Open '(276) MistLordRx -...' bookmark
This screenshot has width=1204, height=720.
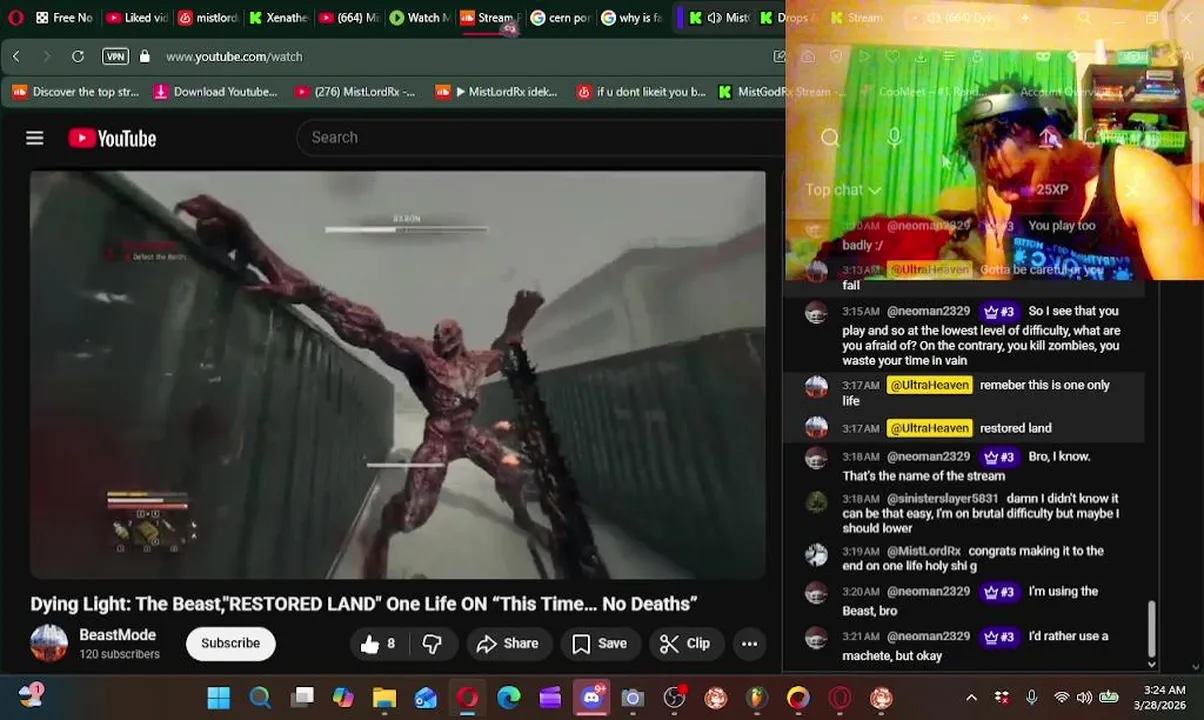tap(355, 91)
